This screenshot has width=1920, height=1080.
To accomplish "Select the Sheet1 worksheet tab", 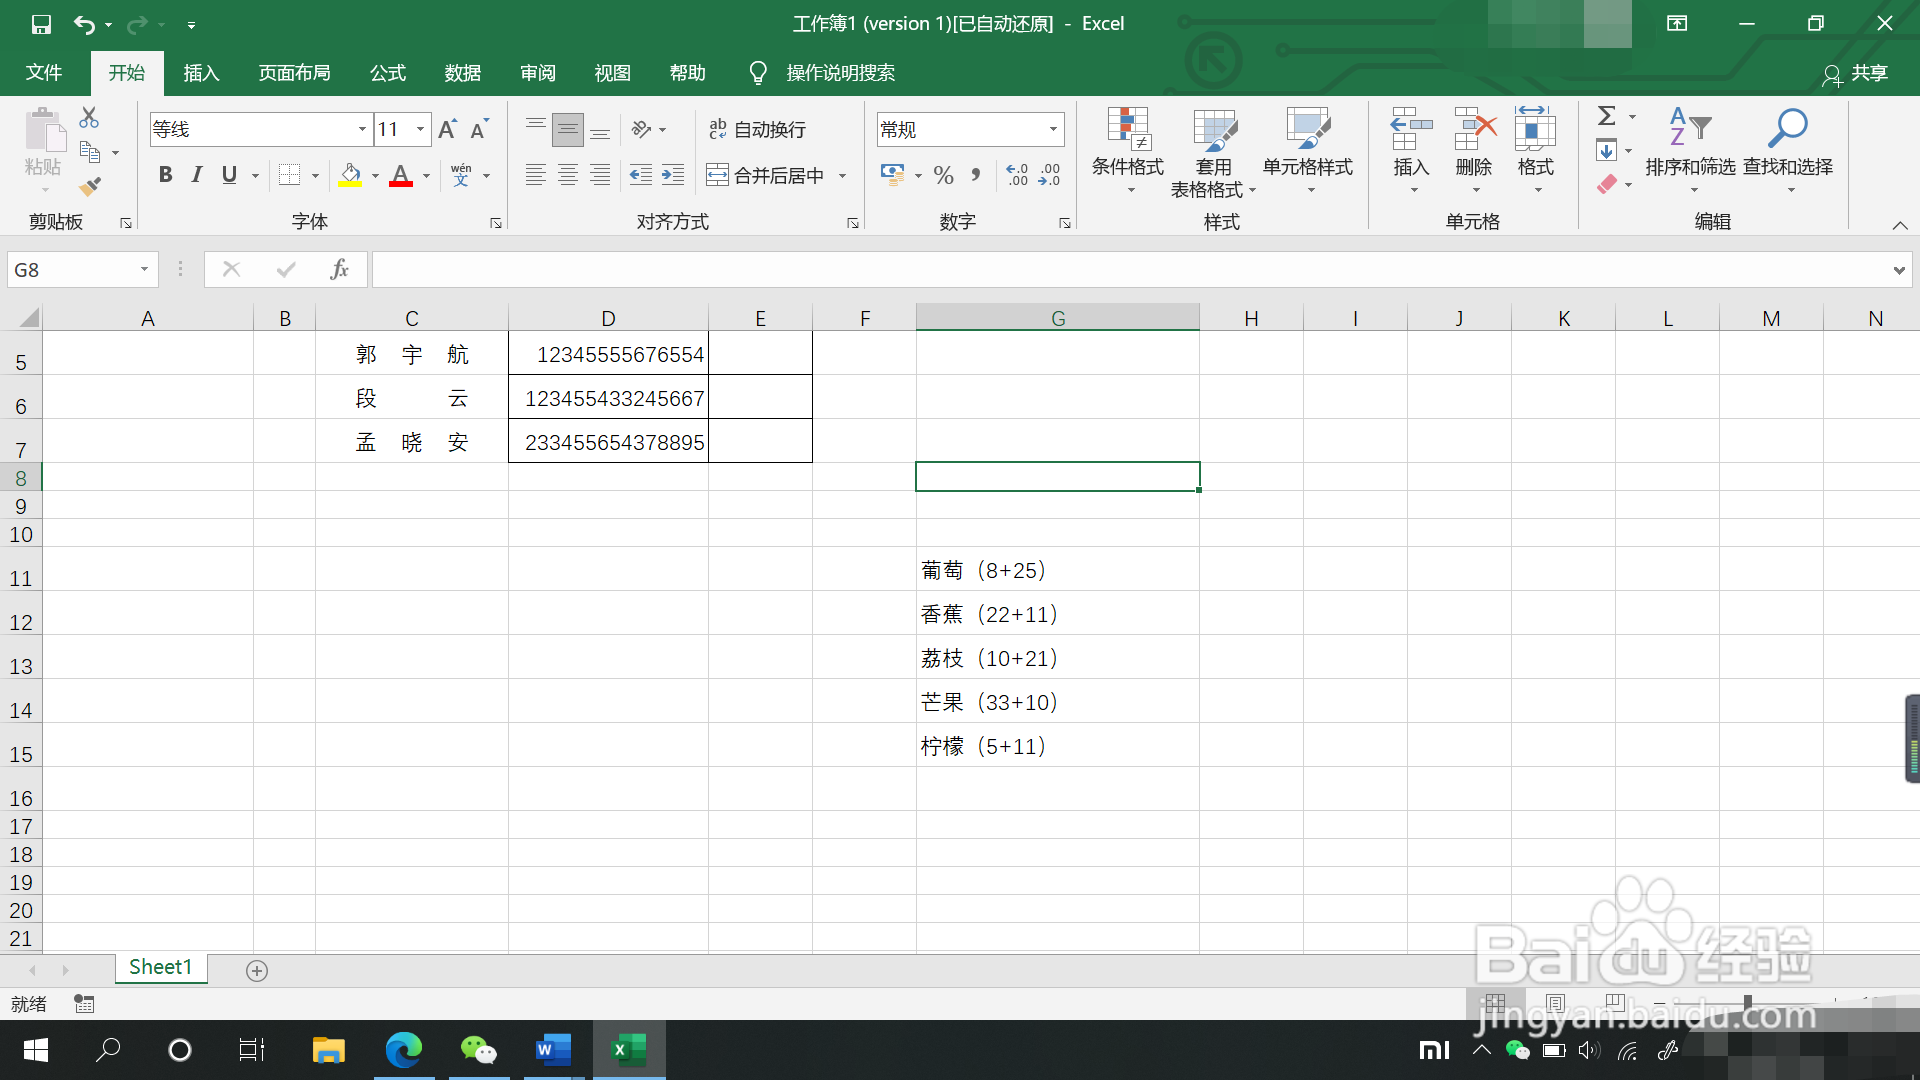I will coord(160,967).
